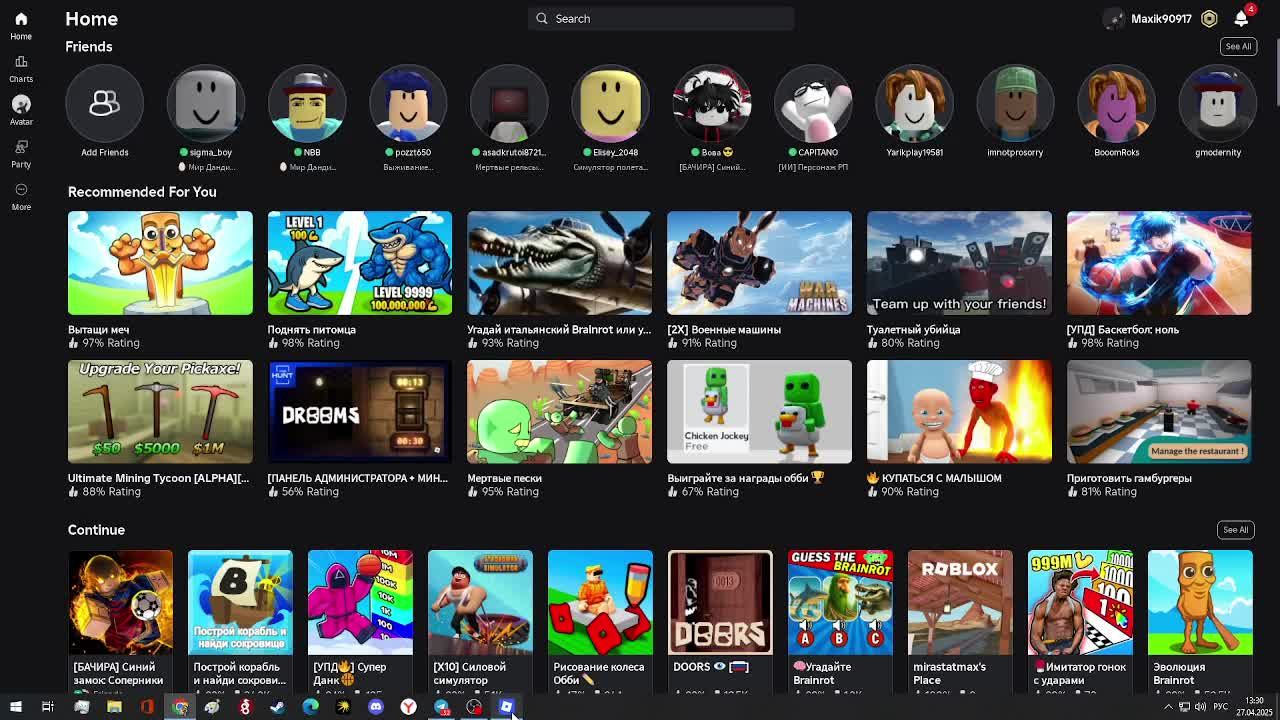Screen dimensions: 1280x720
Task: Open File Explorer from the taskbar
Action: pyautogui.click(x=114, y=707)
